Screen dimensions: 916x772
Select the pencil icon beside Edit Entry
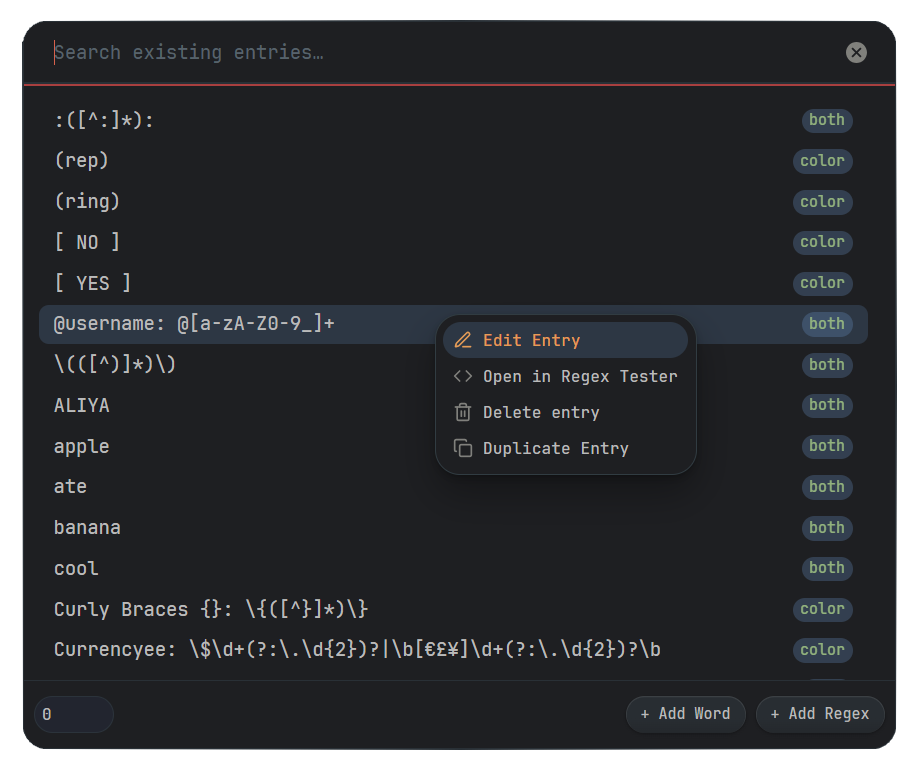click(x=463, y=340)
